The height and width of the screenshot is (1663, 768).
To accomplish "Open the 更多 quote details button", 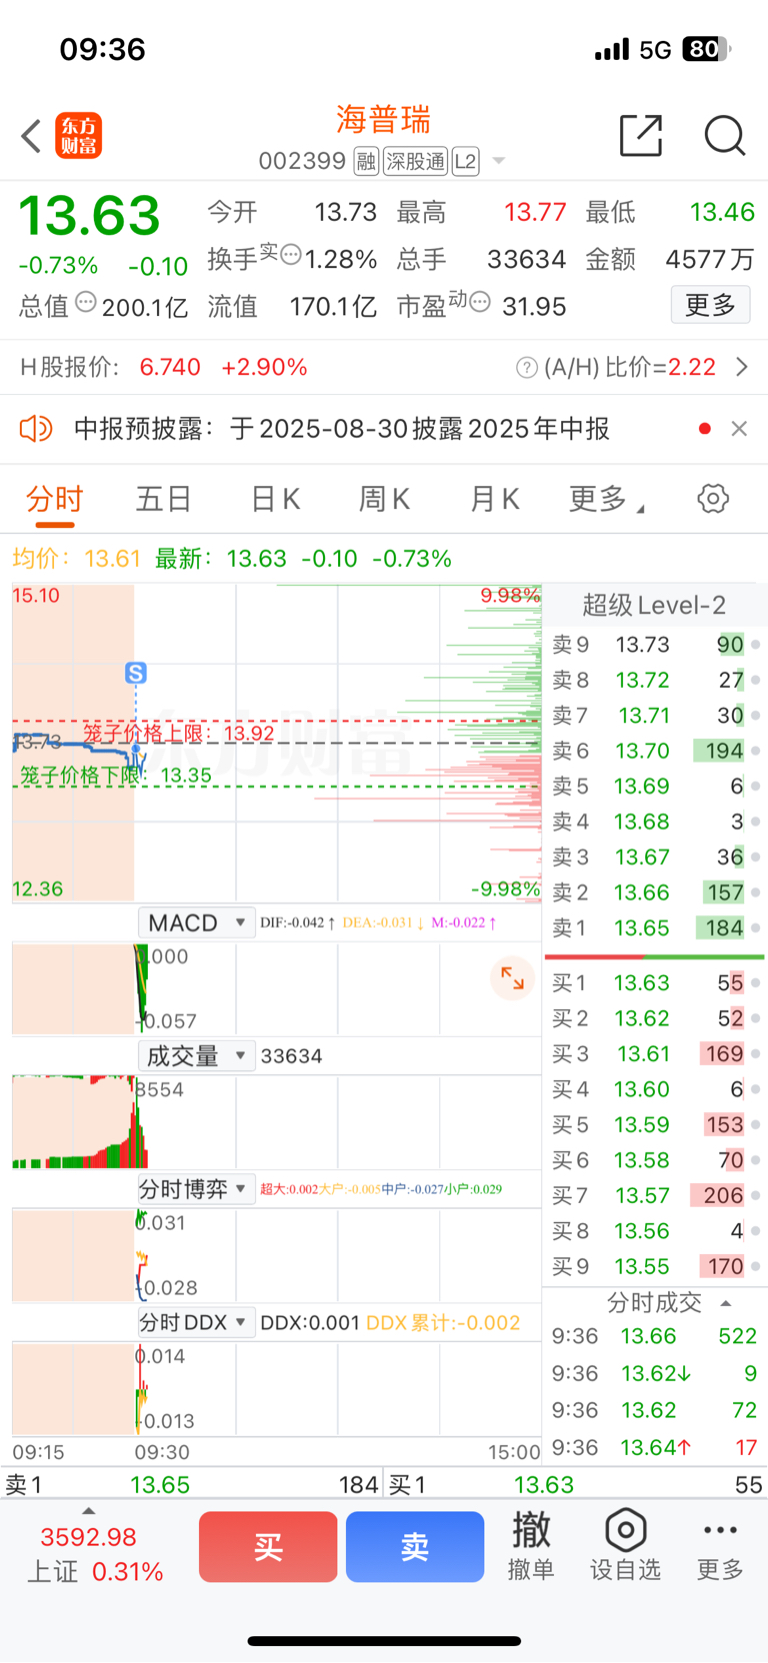I will click(x=710, y=305).
